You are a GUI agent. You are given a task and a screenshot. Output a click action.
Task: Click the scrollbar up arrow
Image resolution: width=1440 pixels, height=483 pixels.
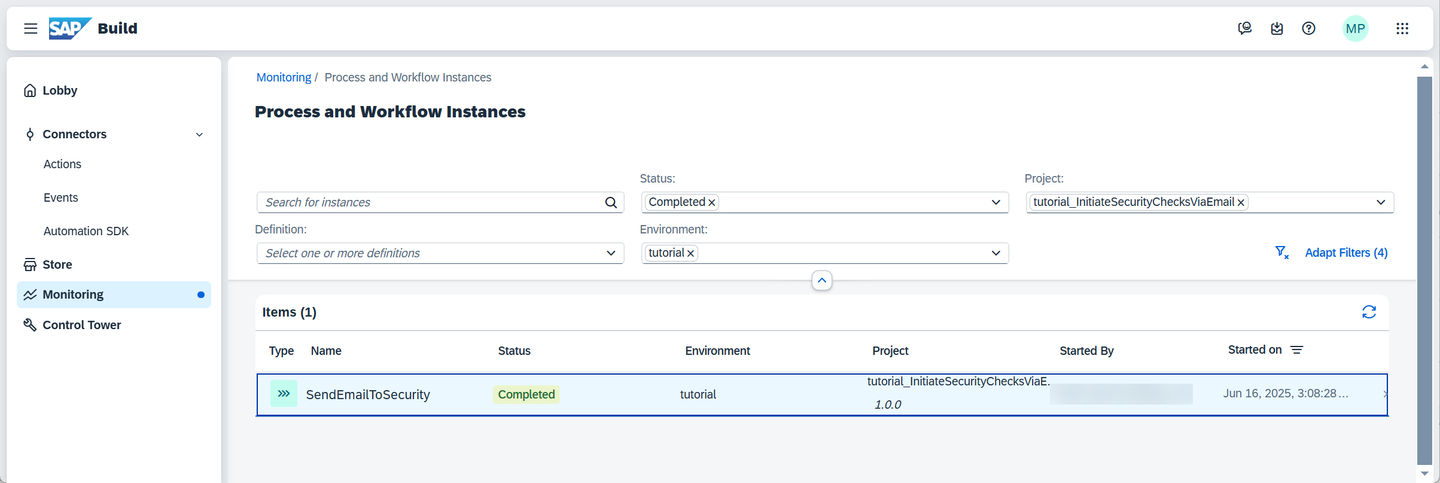[1425, 65]
